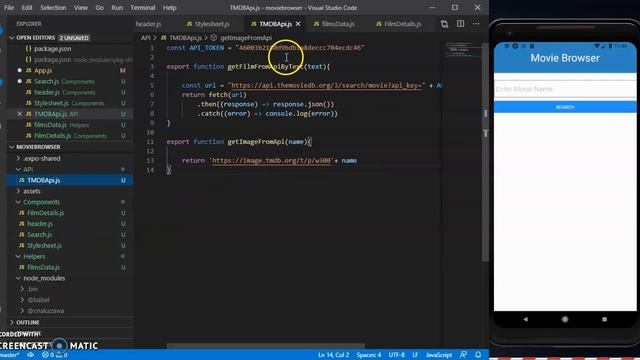Close TMDBApi.js from Open Editors list

pos(19,114)
